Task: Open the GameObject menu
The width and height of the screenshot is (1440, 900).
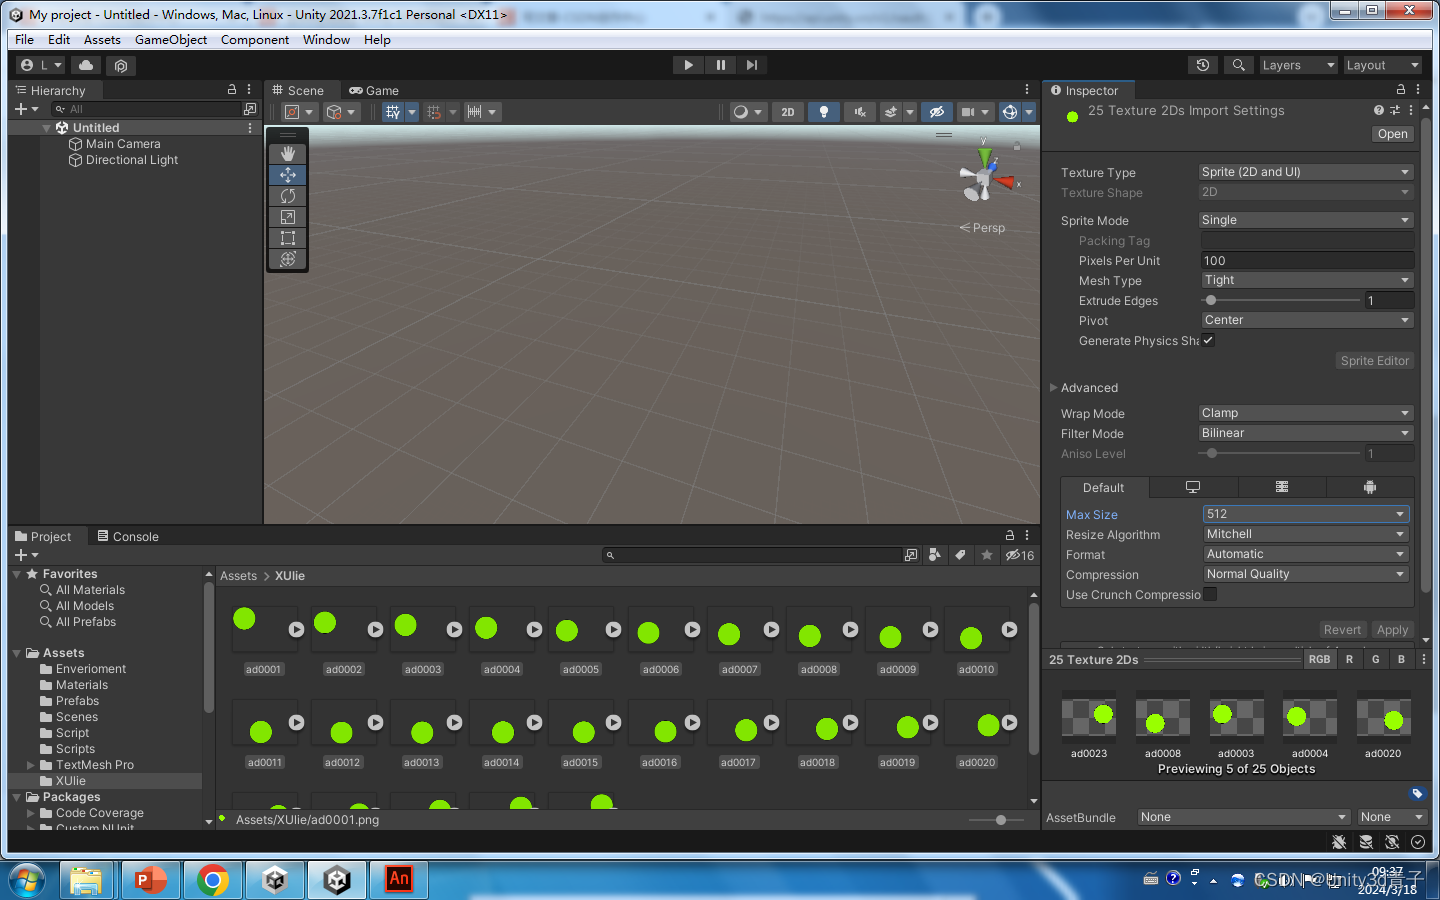Action: 171,40
